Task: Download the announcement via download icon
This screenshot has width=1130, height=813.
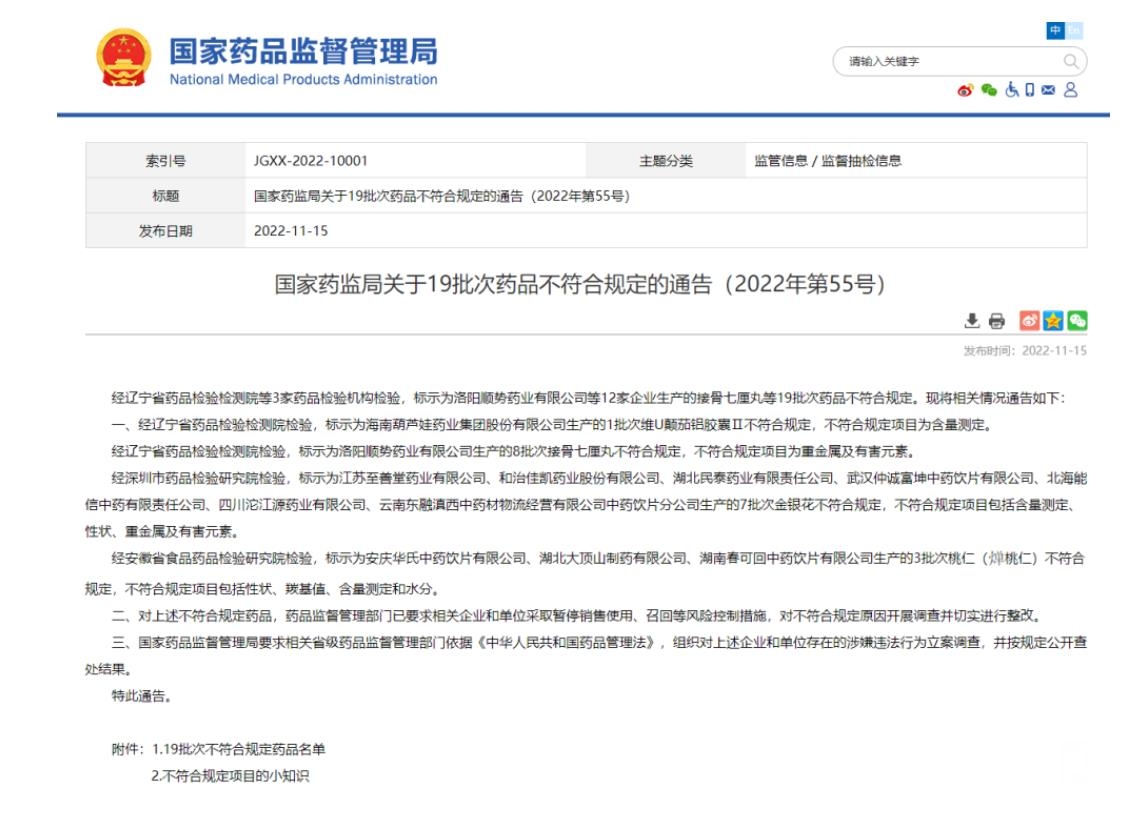Action: (971, 321)
